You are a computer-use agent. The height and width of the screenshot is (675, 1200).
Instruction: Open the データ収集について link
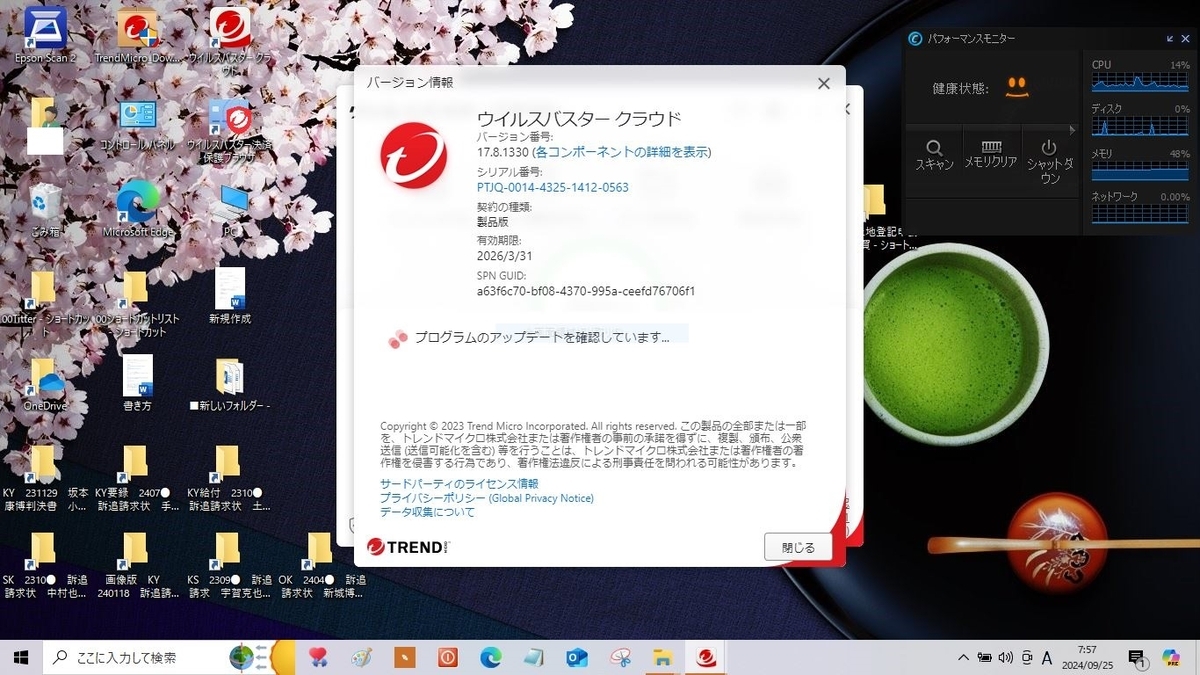[427, 512]
